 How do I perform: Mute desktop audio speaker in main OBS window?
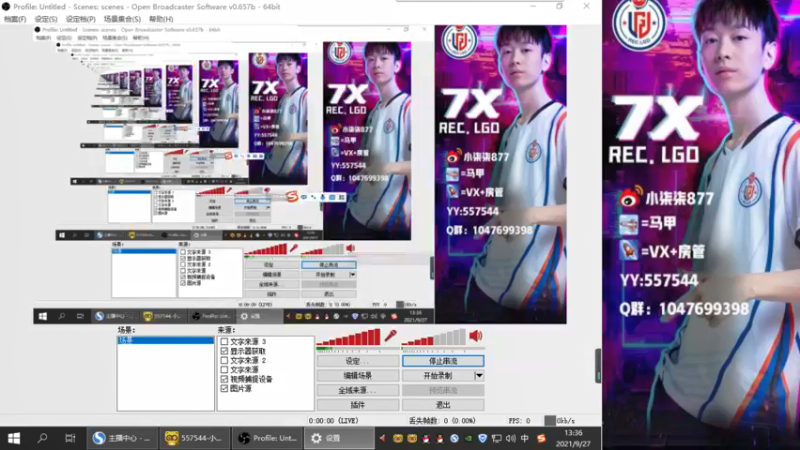(476, 336)
